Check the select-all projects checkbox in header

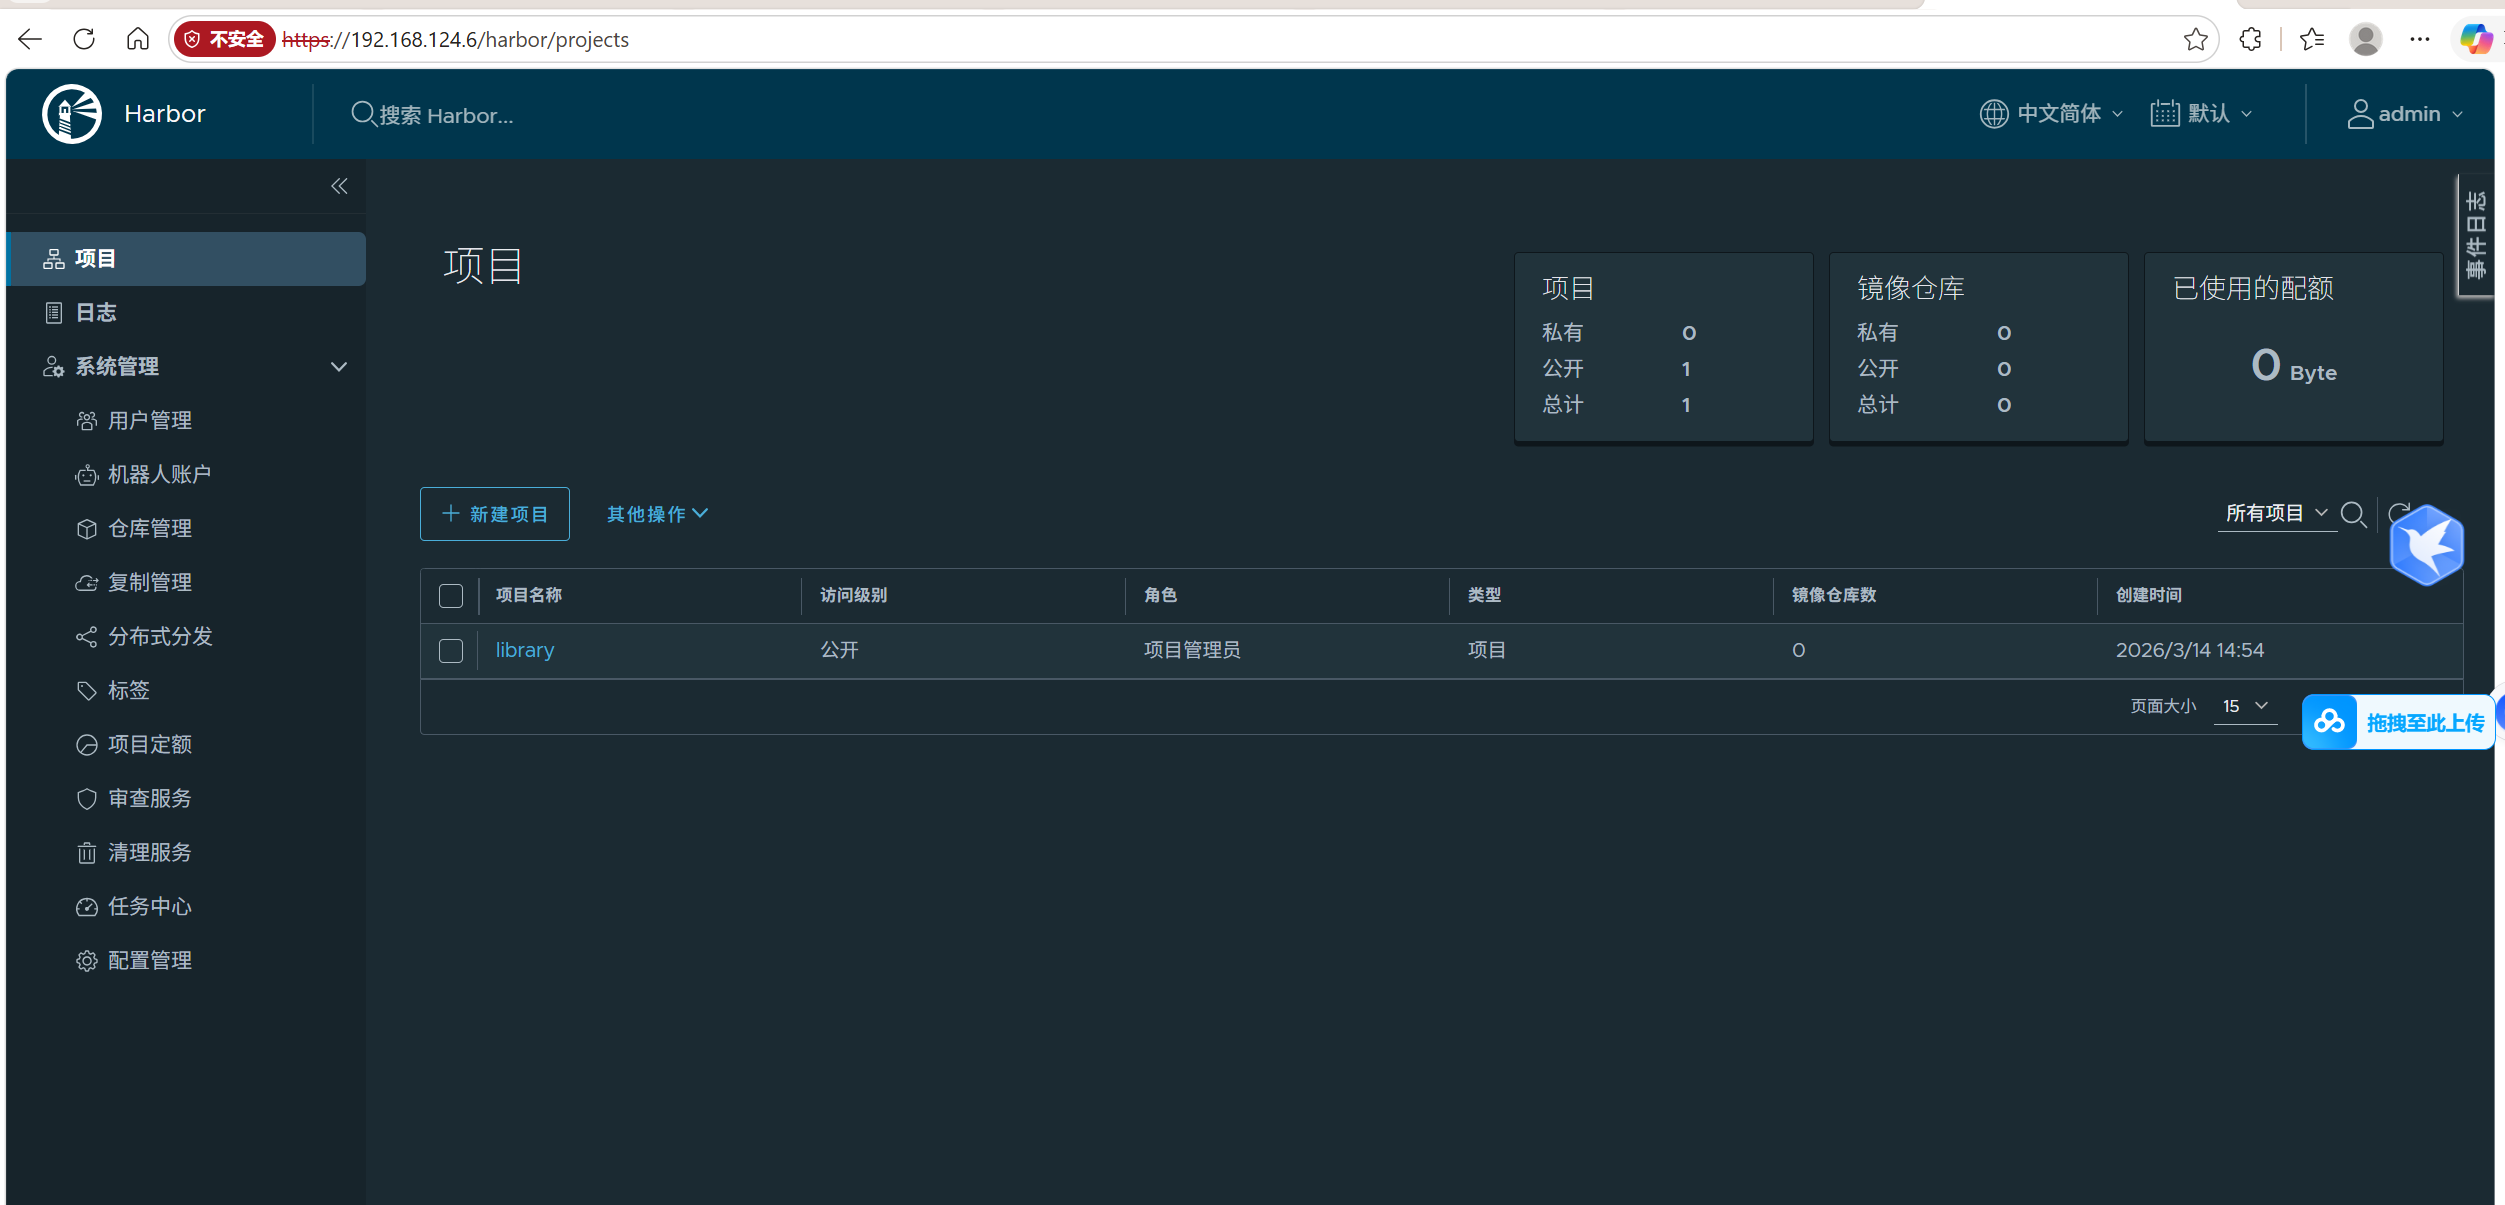click(x=451, y=596)
